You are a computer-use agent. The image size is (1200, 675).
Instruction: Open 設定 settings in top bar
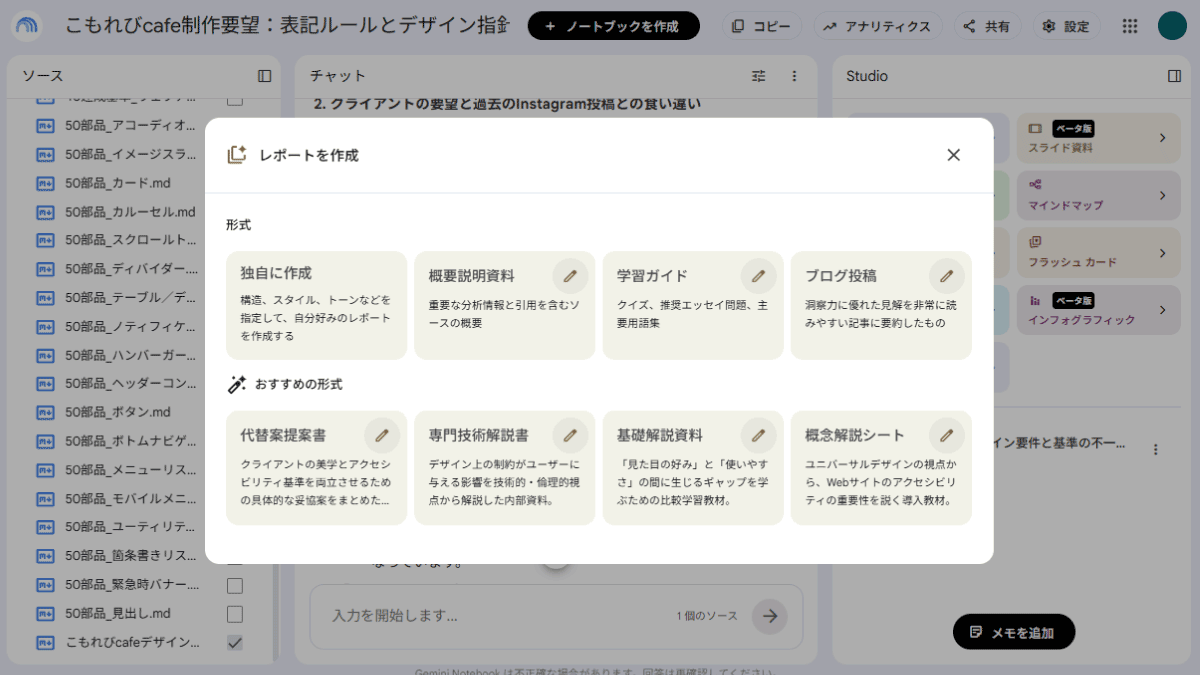(1066, 26)
